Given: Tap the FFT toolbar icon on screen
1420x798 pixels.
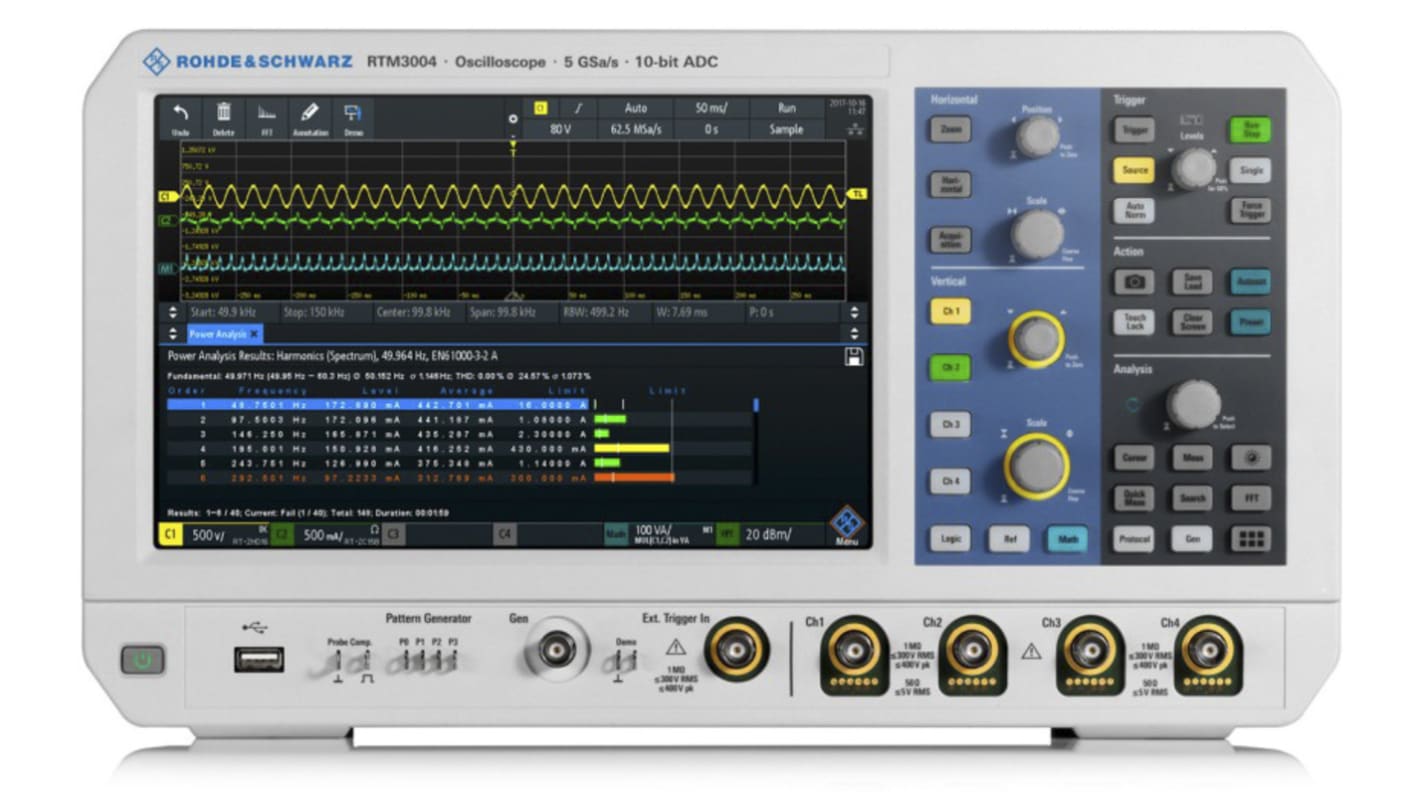Looking at the screenshot, I should (267, 113).
